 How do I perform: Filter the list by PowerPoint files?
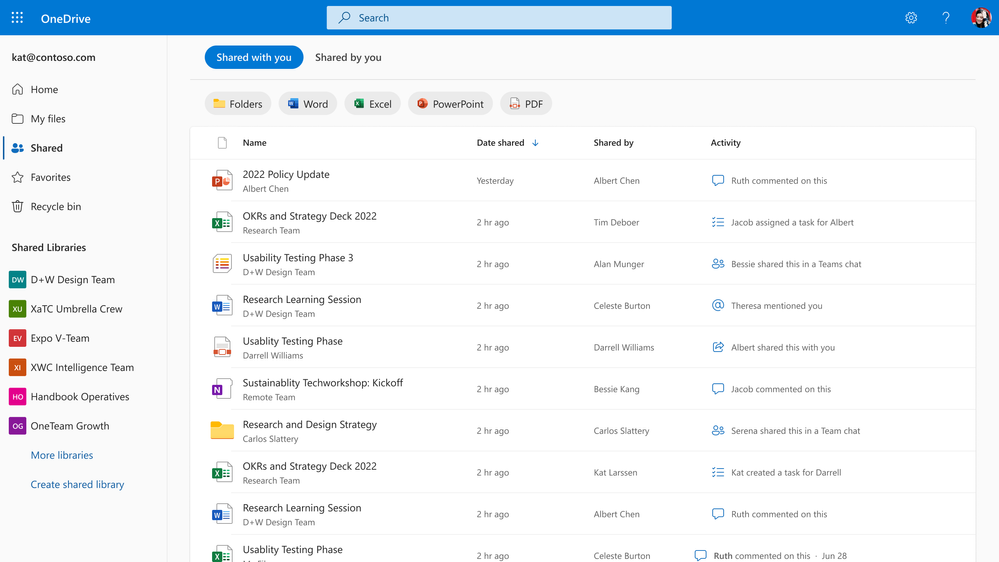coord(450,104)
